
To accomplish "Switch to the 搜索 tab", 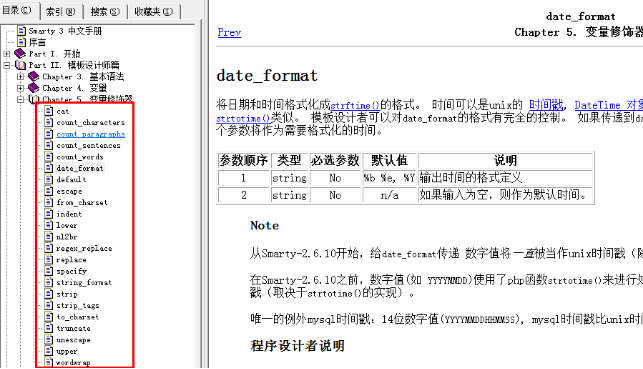I will click(105, 11).
